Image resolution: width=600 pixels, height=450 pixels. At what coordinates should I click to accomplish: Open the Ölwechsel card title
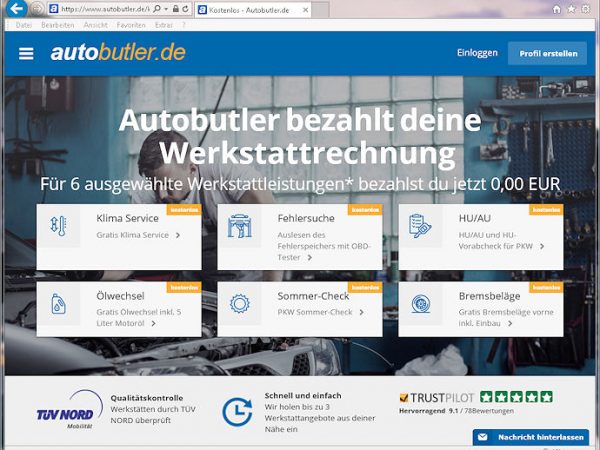coord(120,296)
